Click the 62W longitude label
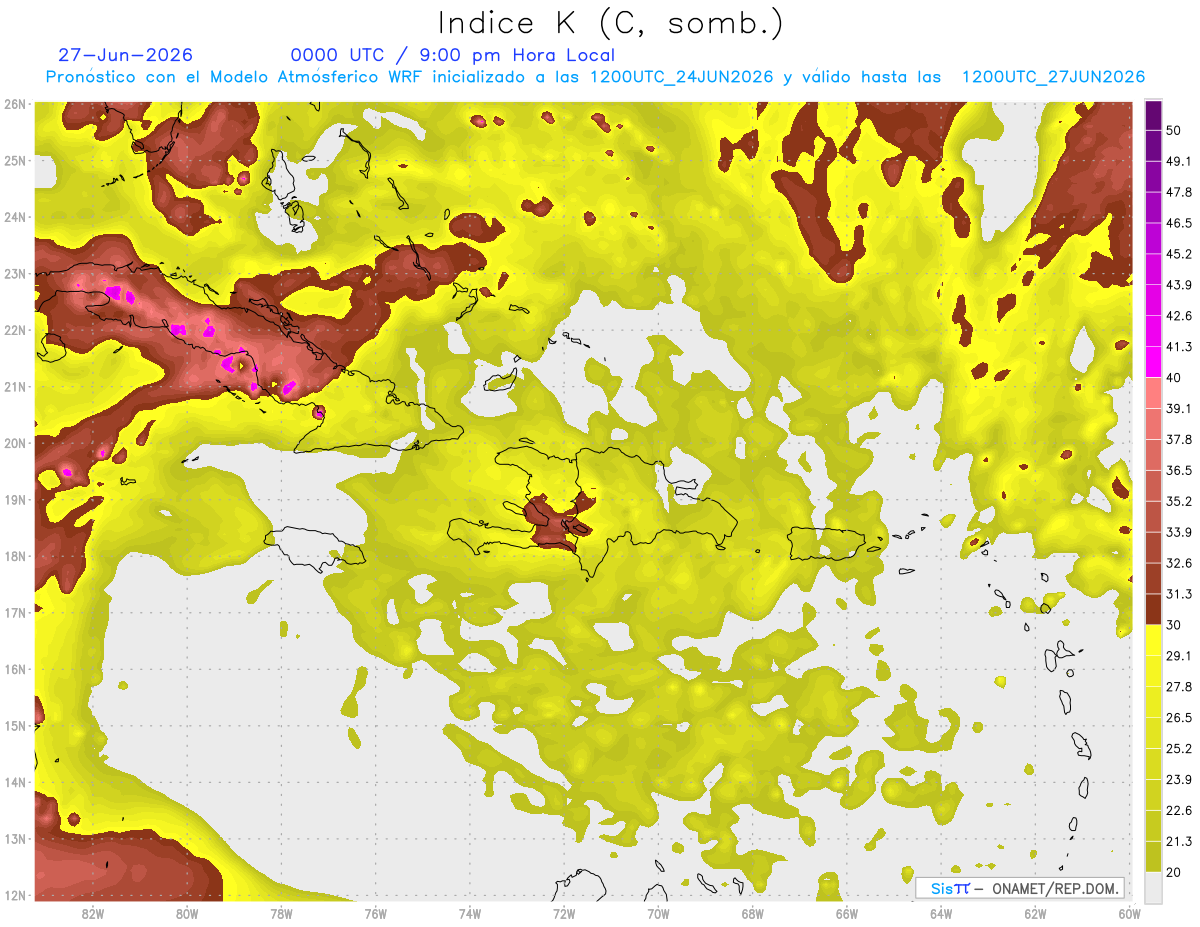The image size is (1200, 927). point(1035,914)
